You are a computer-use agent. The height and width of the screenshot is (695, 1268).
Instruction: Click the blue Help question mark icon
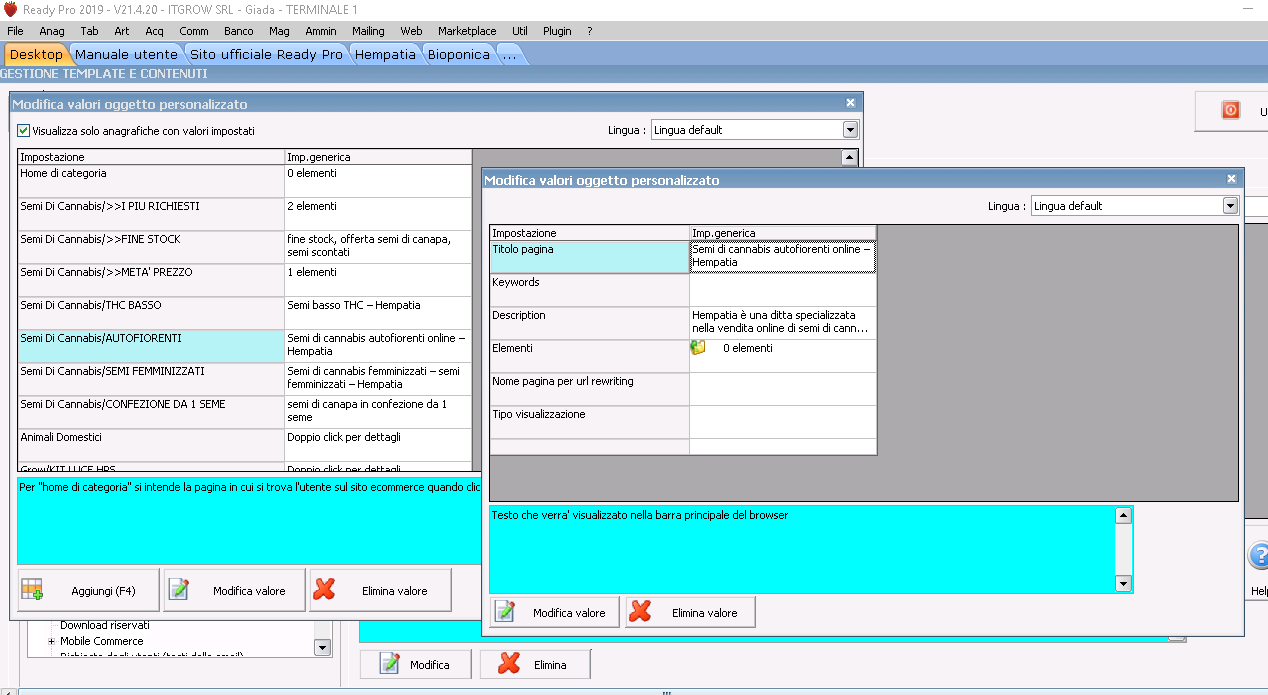click(1258, 556)
